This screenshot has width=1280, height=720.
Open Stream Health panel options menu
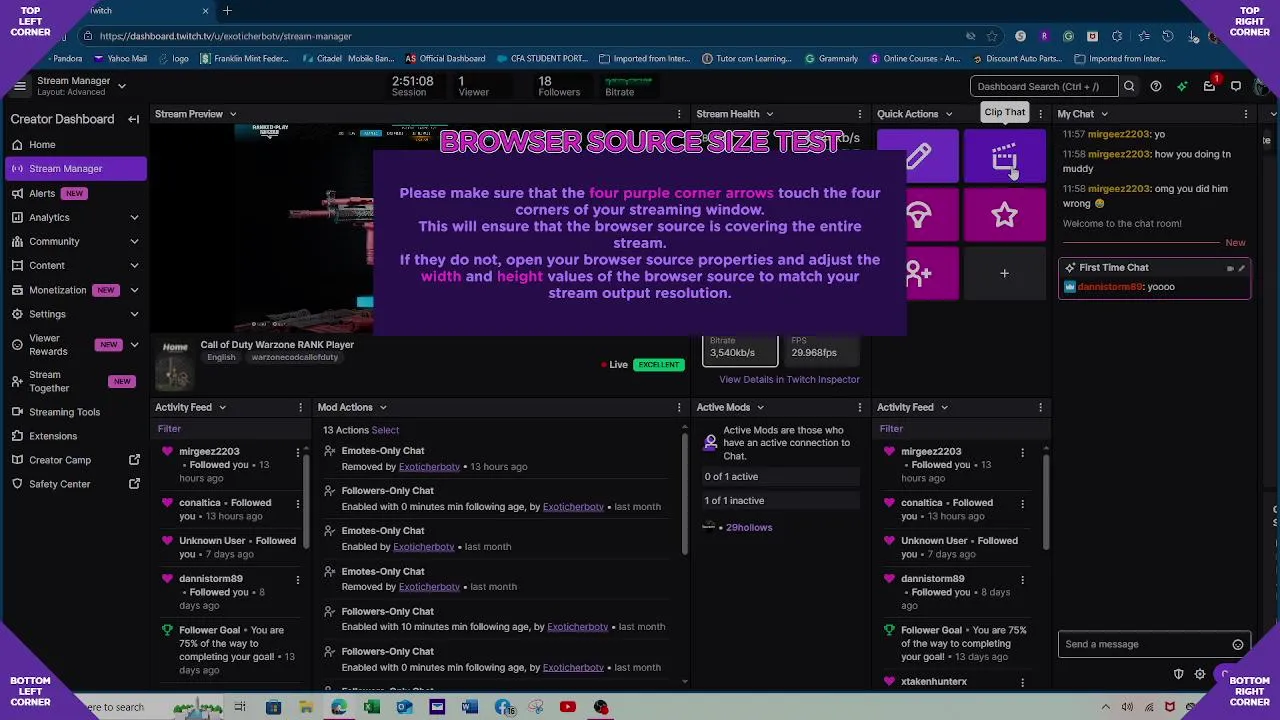tap(859, 114)
